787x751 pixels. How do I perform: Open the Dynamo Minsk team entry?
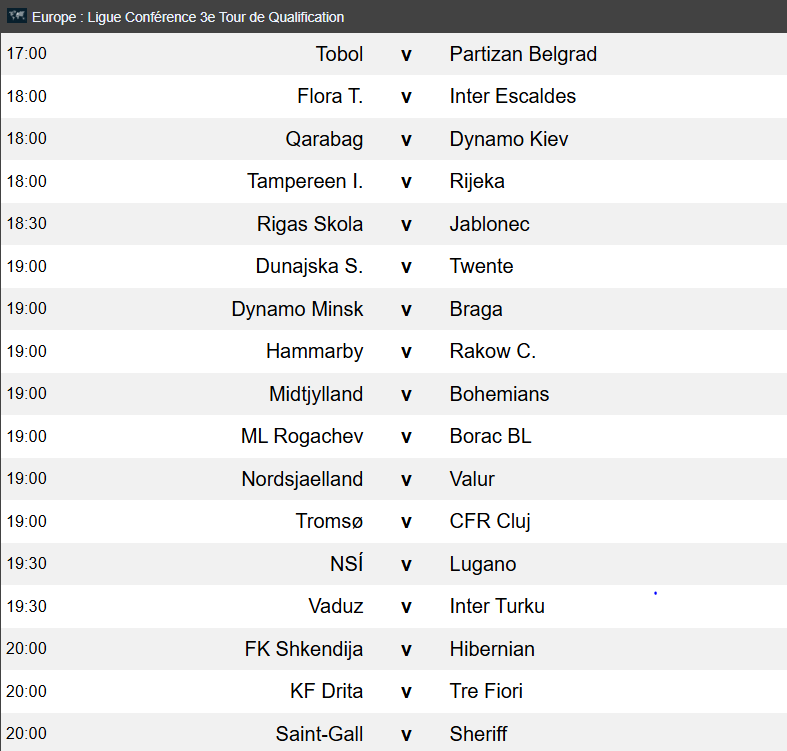pos(297,309)
